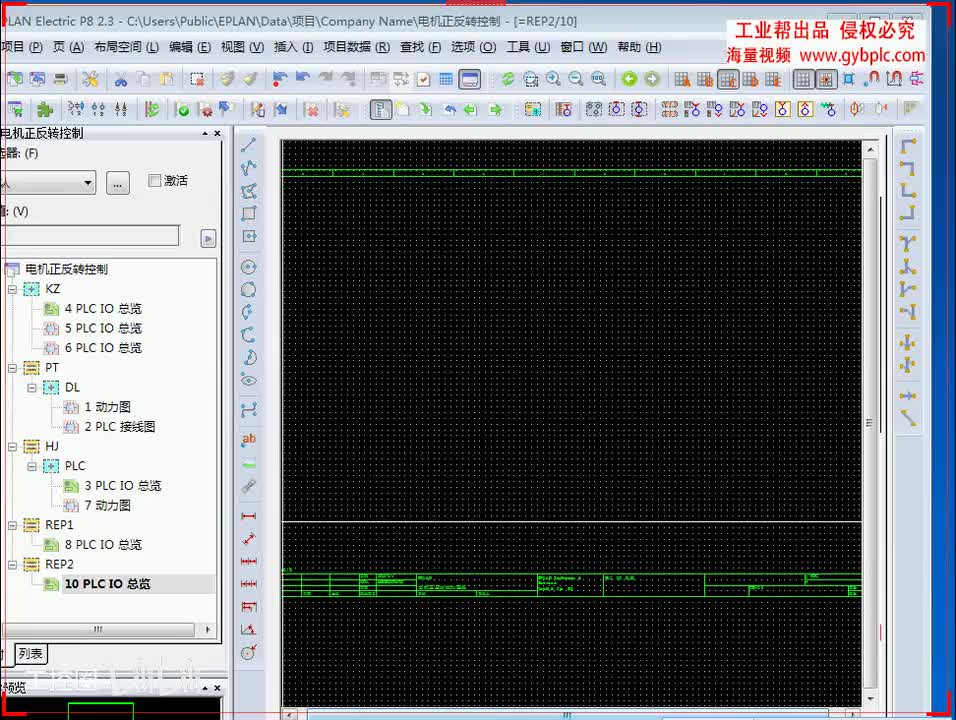Open the 插入 (I) menu

click(293, 47)
